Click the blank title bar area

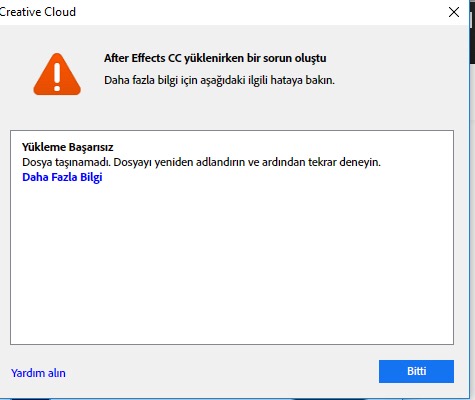point(260,12)
